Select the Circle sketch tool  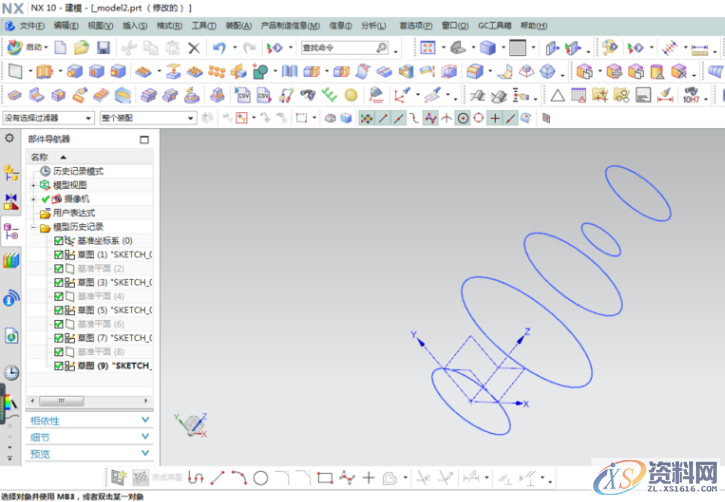260,478
